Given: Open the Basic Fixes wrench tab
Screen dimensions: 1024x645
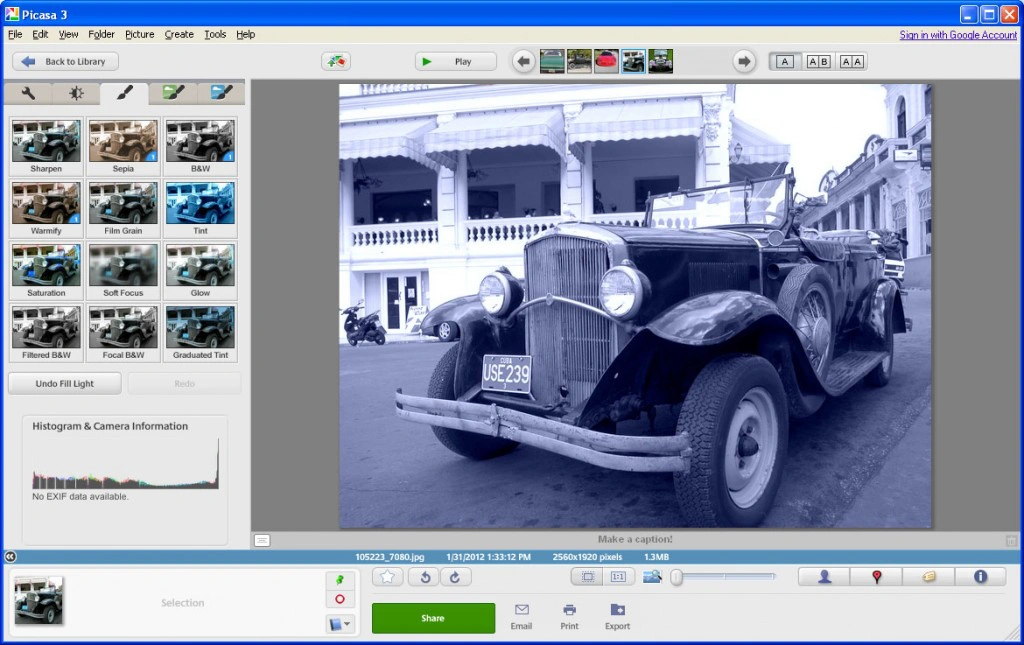Looking at the screenshot, I should coord(28,93).
